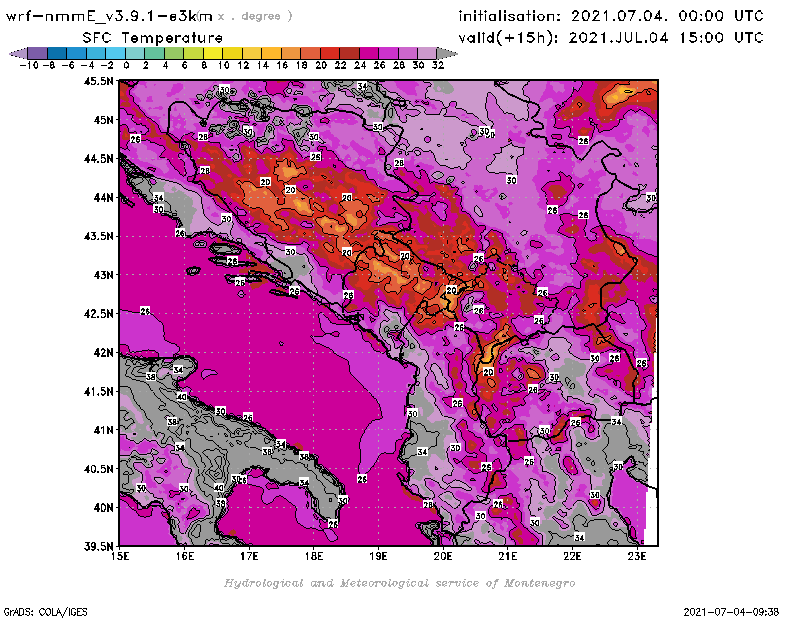Click the longitude label '17E'
800x618 pixels.
pyautogui.click(x=249, y=556)
